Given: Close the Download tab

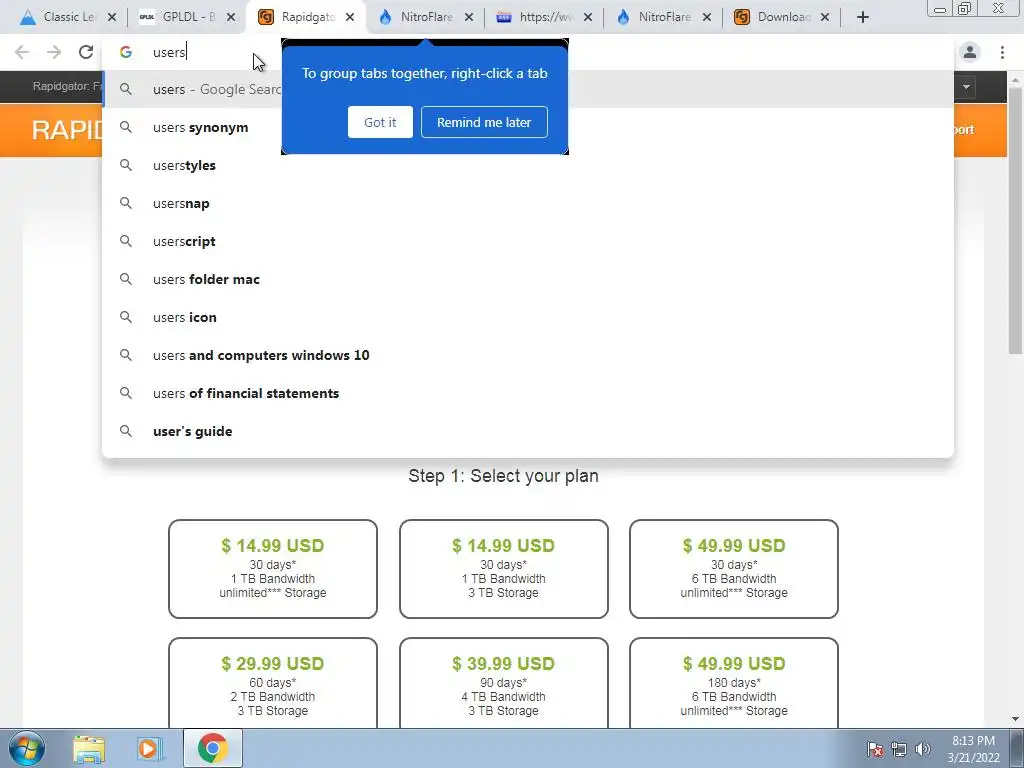Looking at the screenshot, I should [825, 17].
